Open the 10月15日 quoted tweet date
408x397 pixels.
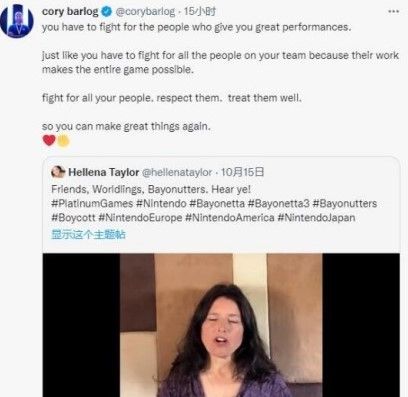[242, 172]
